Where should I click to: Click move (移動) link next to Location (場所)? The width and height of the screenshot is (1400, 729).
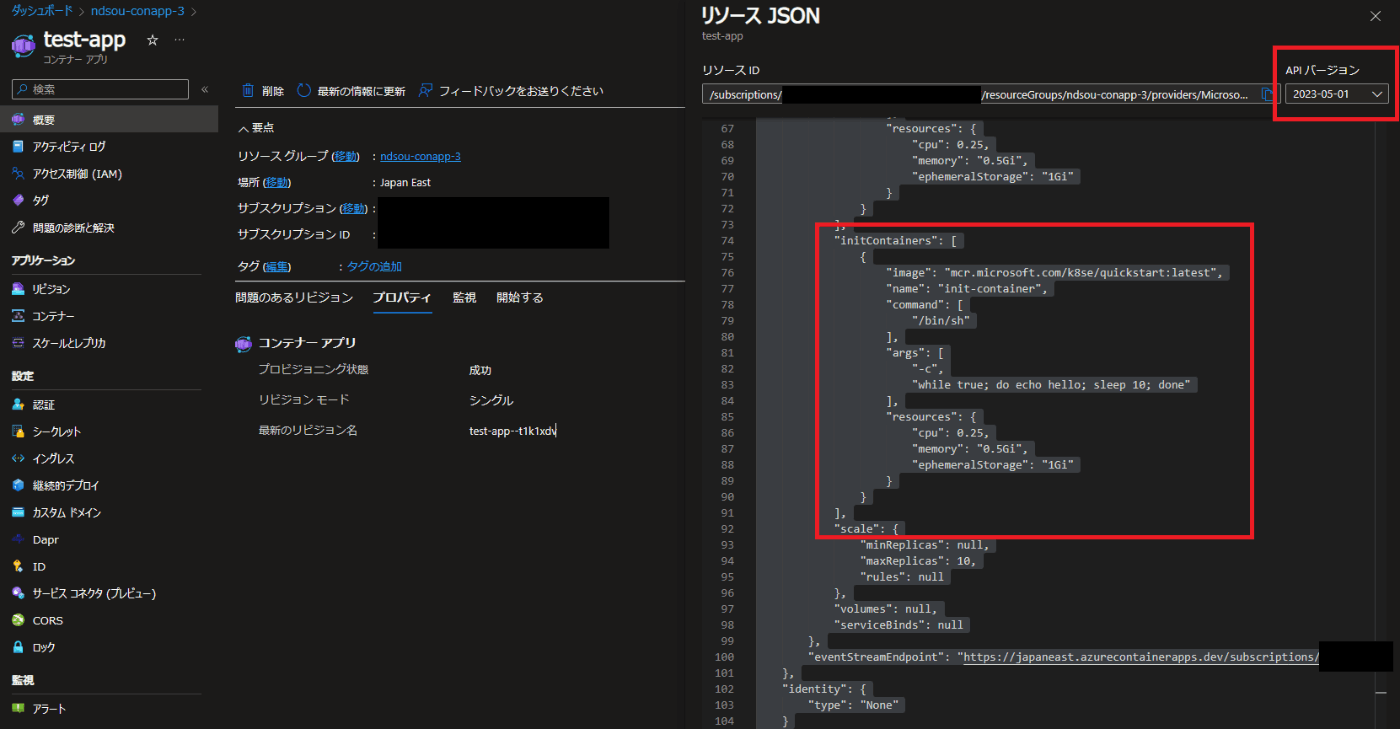[x=277, y=183]
